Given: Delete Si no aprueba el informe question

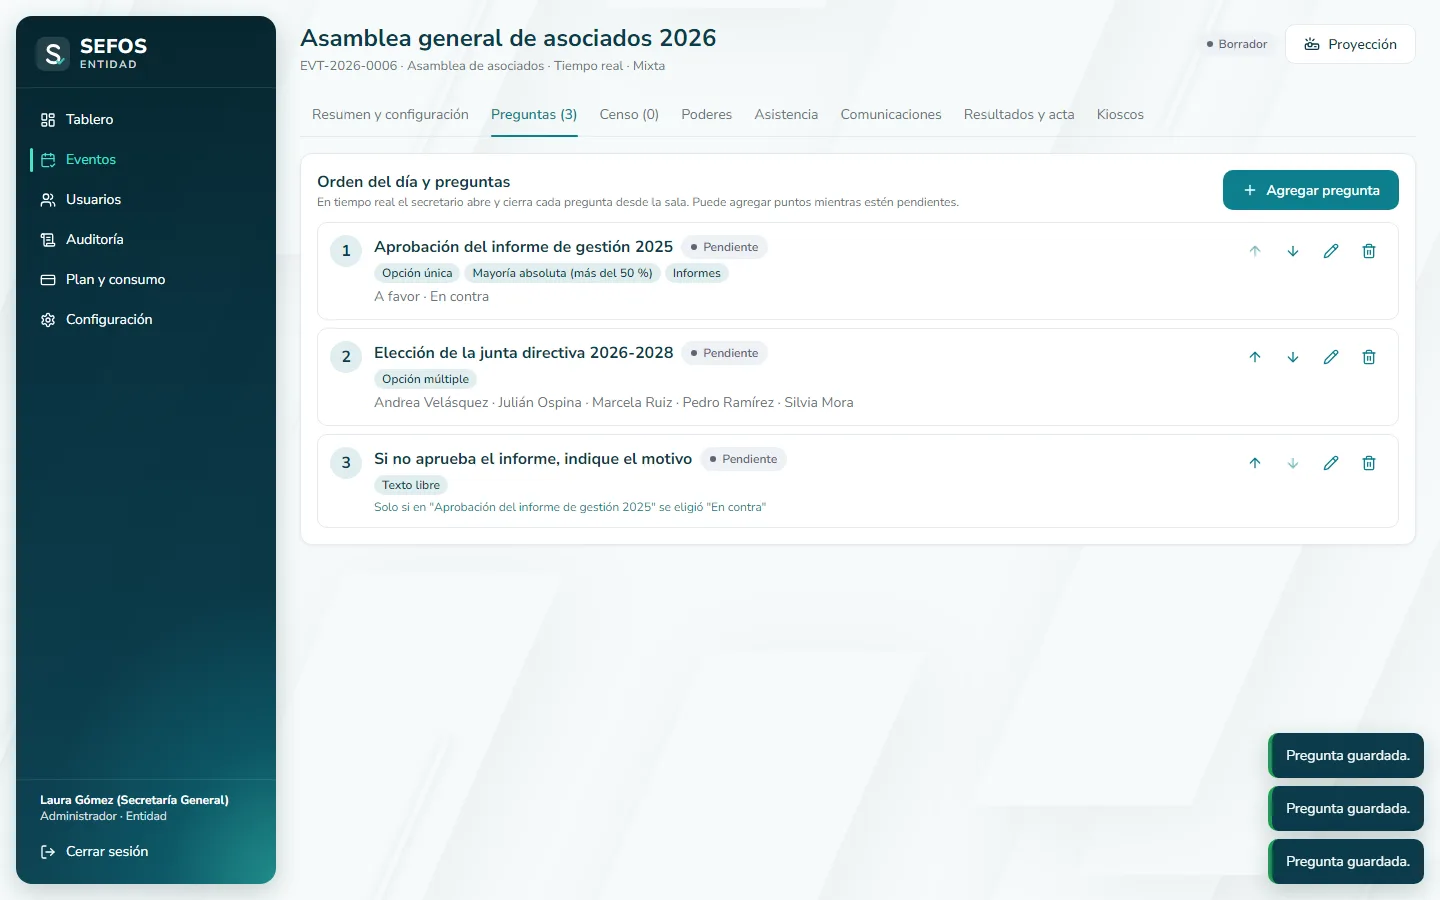Looking at the screenshot, I should [1369, 463].
